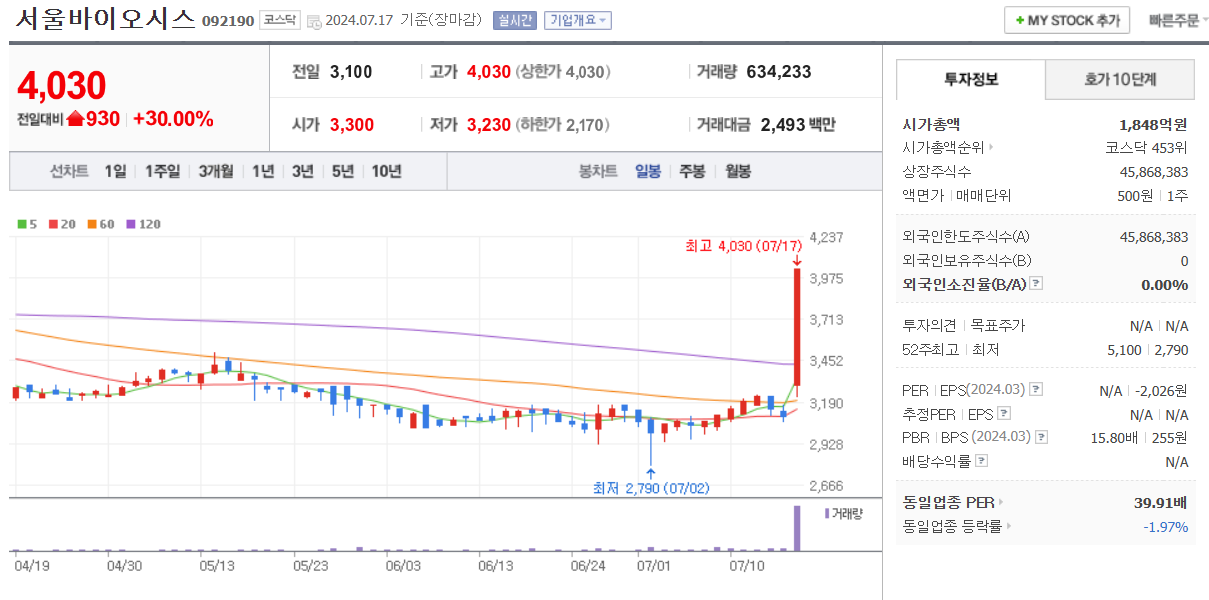
Task: Click the 시가총액 1,848억원 value
Action: click(x=1153, y=125)
